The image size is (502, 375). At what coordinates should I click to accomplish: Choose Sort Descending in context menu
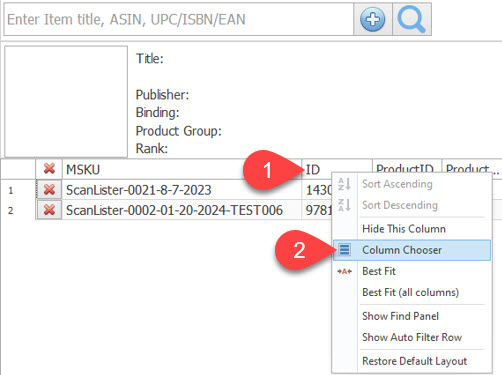412,205
